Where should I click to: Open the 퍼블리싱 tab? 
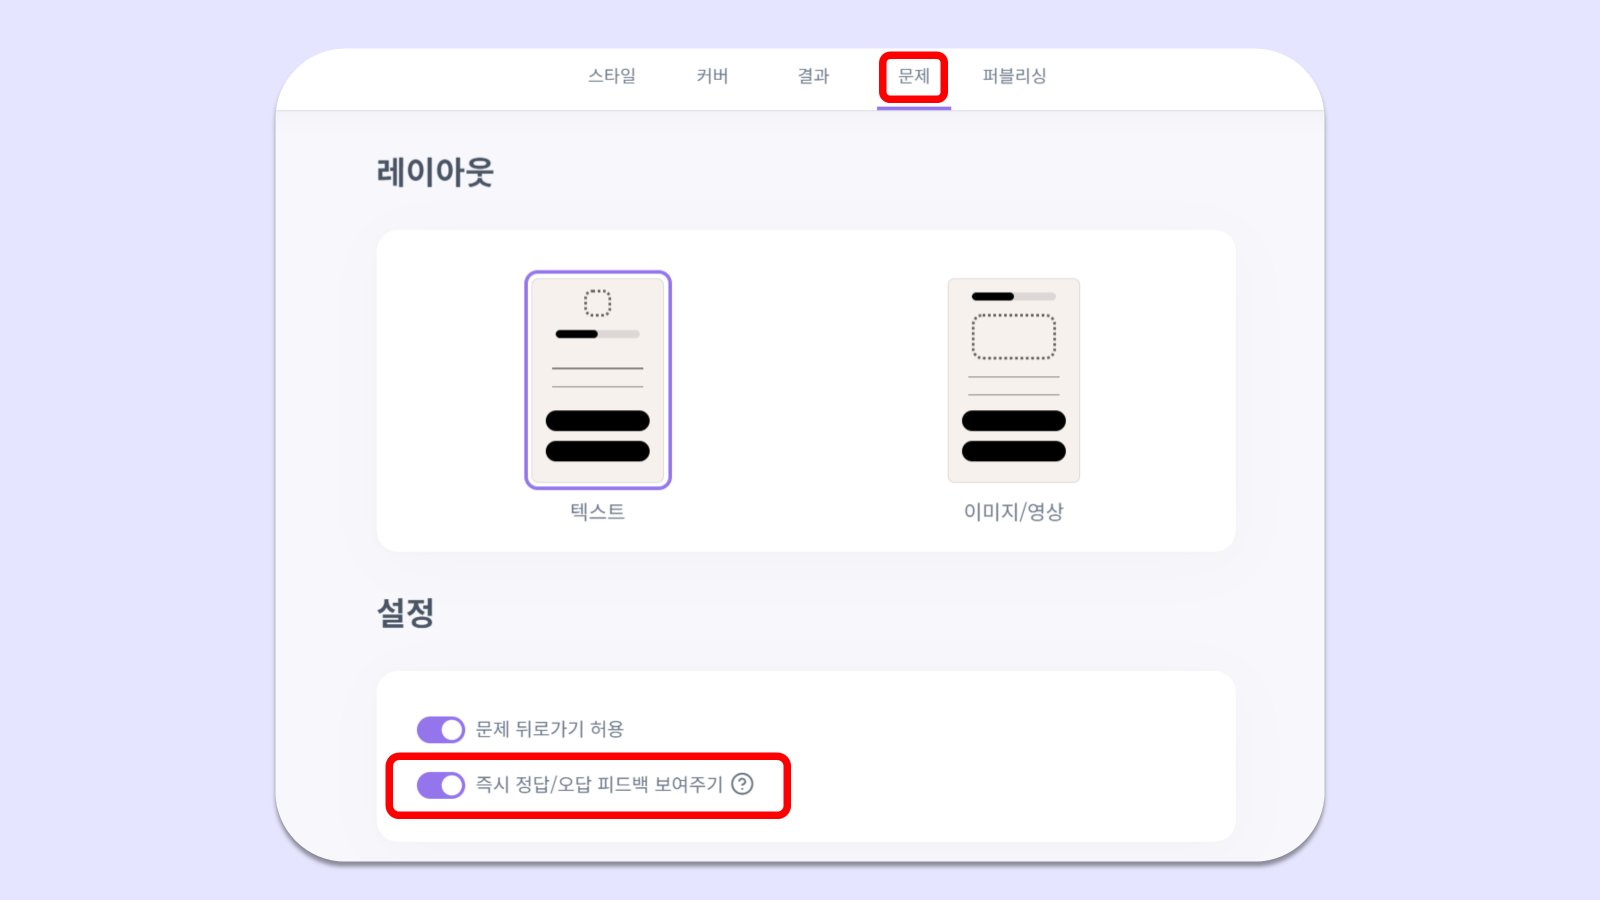click(x=1014, y=76)
